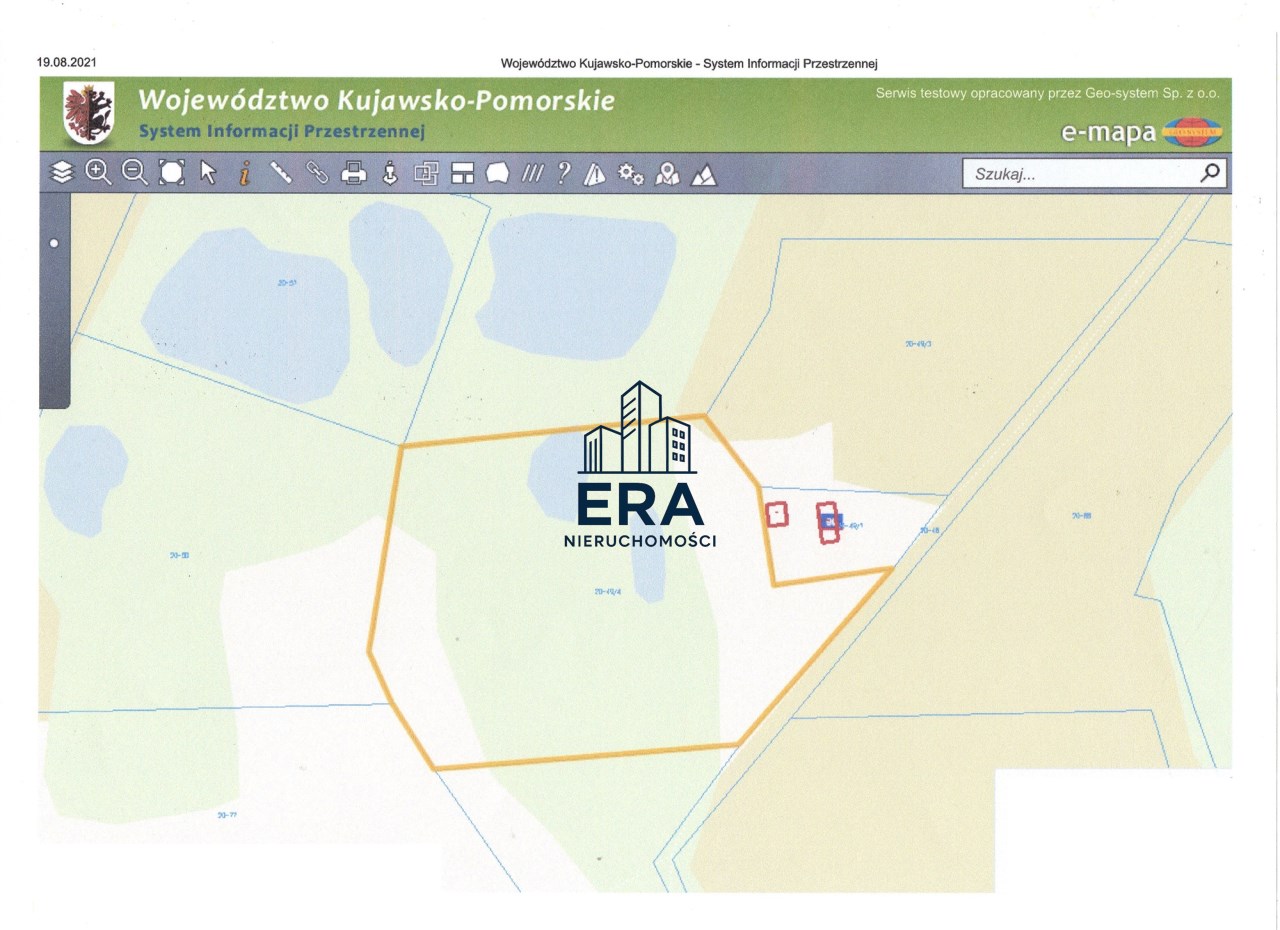Viewport: 1280px width, 930px height.
Task: Open the question mark help icon
Action: click(564, 173)
